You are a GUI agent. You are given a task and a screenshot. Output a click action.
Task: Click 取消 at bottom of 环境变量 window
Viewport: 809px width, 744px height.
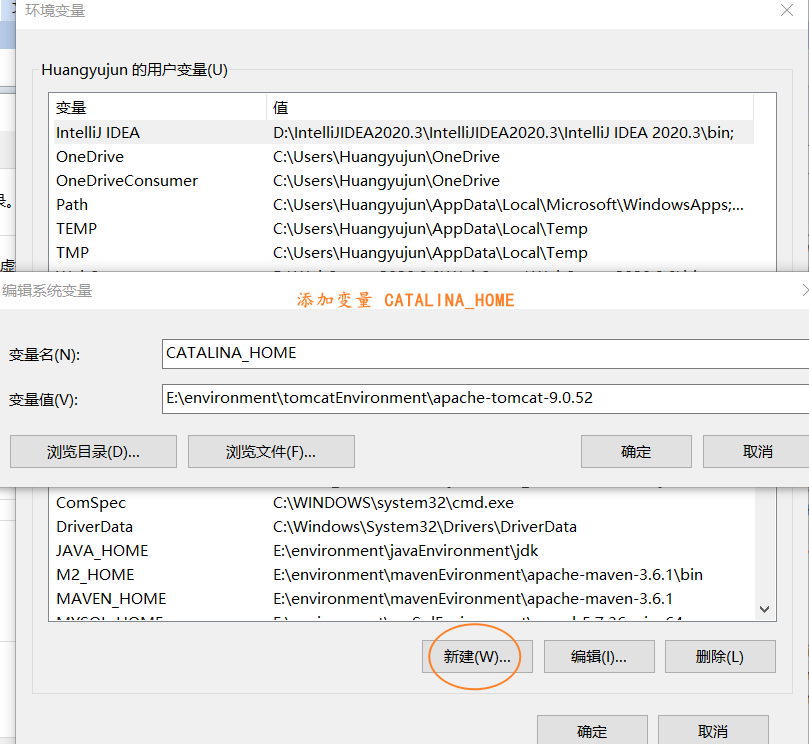(713, 730)
